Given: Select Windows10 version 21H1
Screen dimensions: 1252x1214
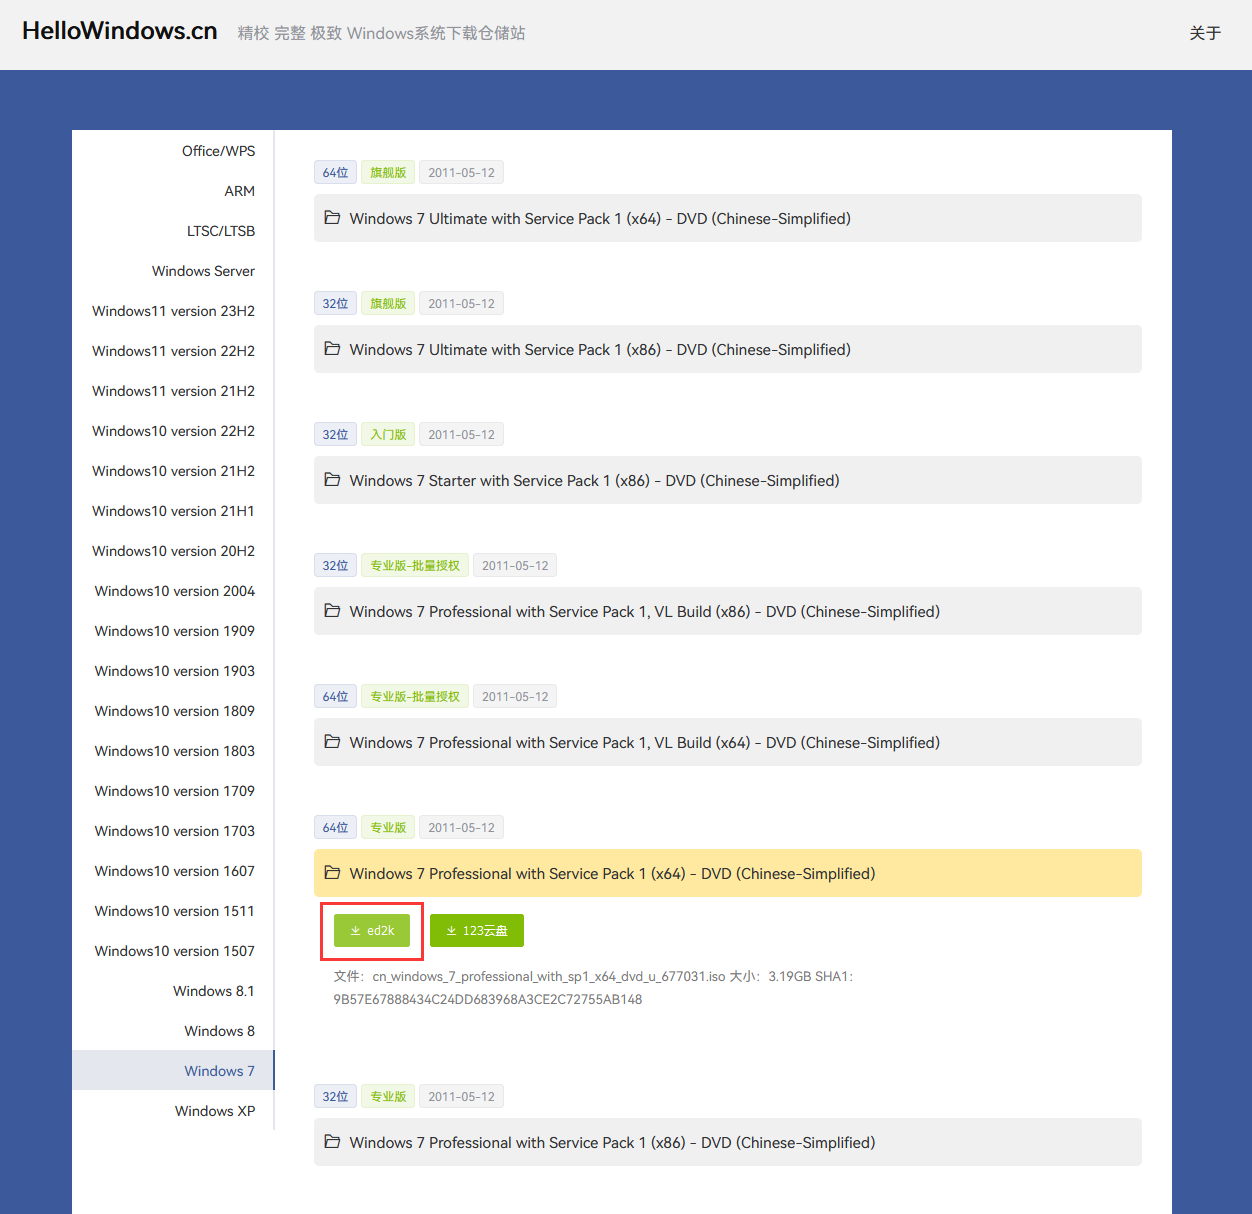Looking at the screenshot, I should click(173, 511).
